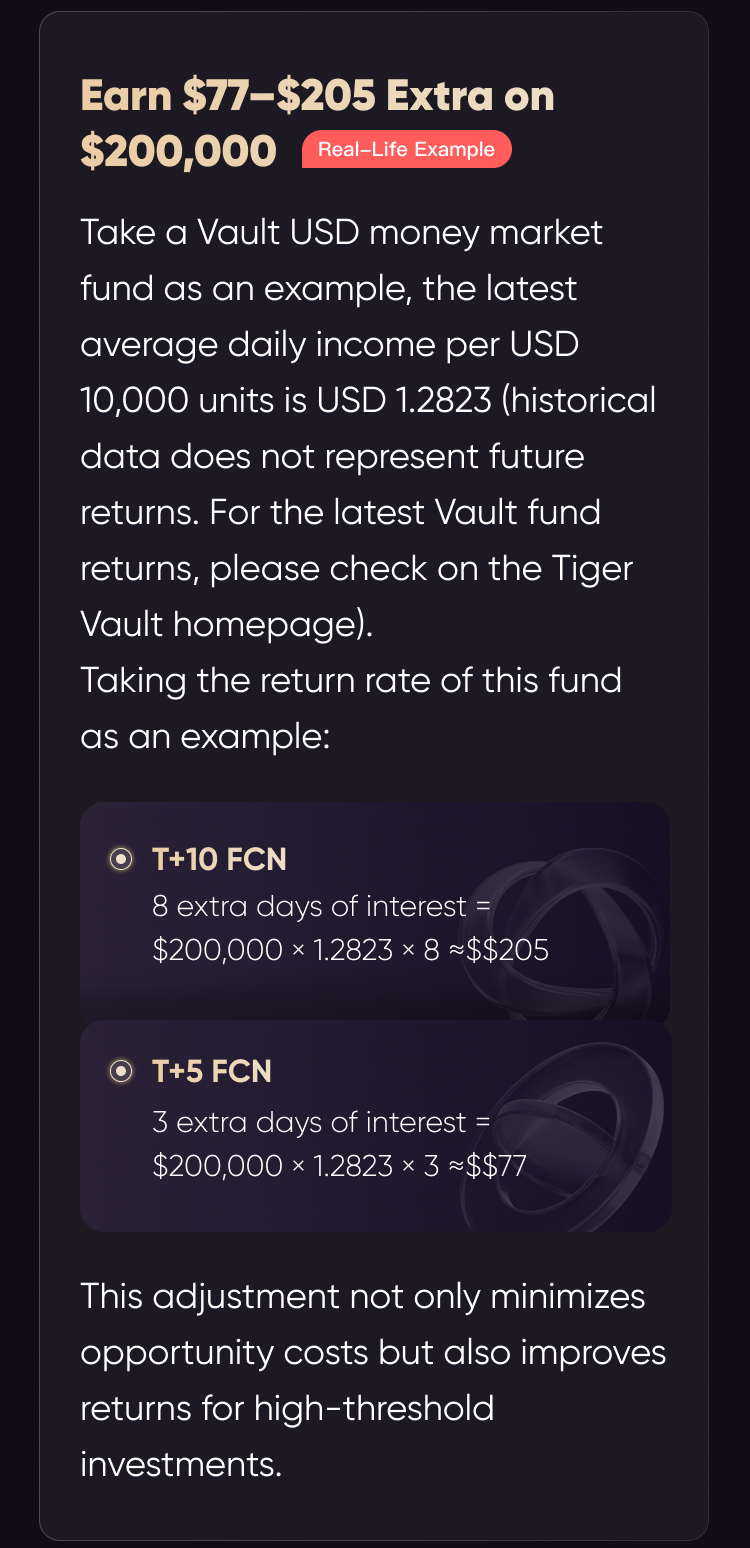
Task: Click the large $200,000 amount in heading
Action: (x=178, y=150)
